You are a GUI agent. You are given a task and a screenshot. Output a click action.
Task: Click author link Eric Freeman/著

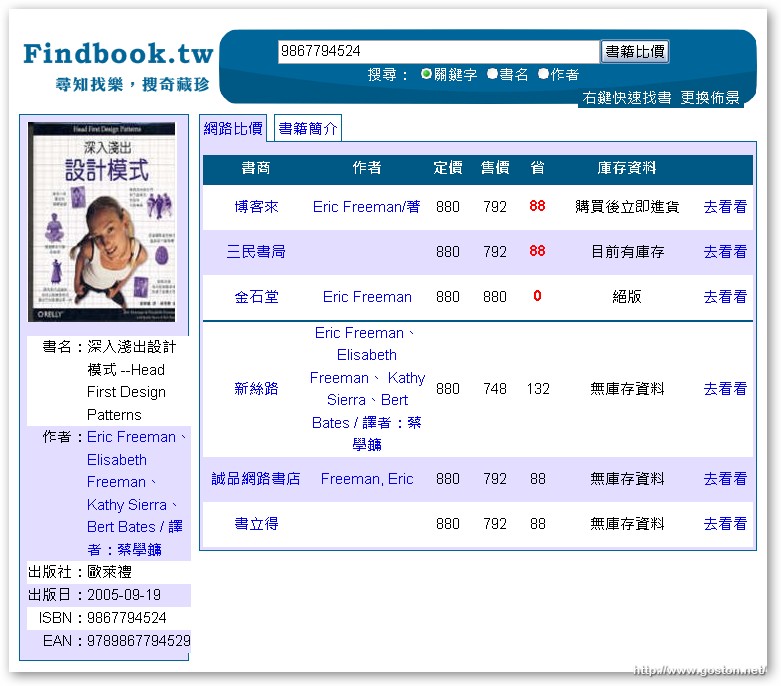(367, 206)
